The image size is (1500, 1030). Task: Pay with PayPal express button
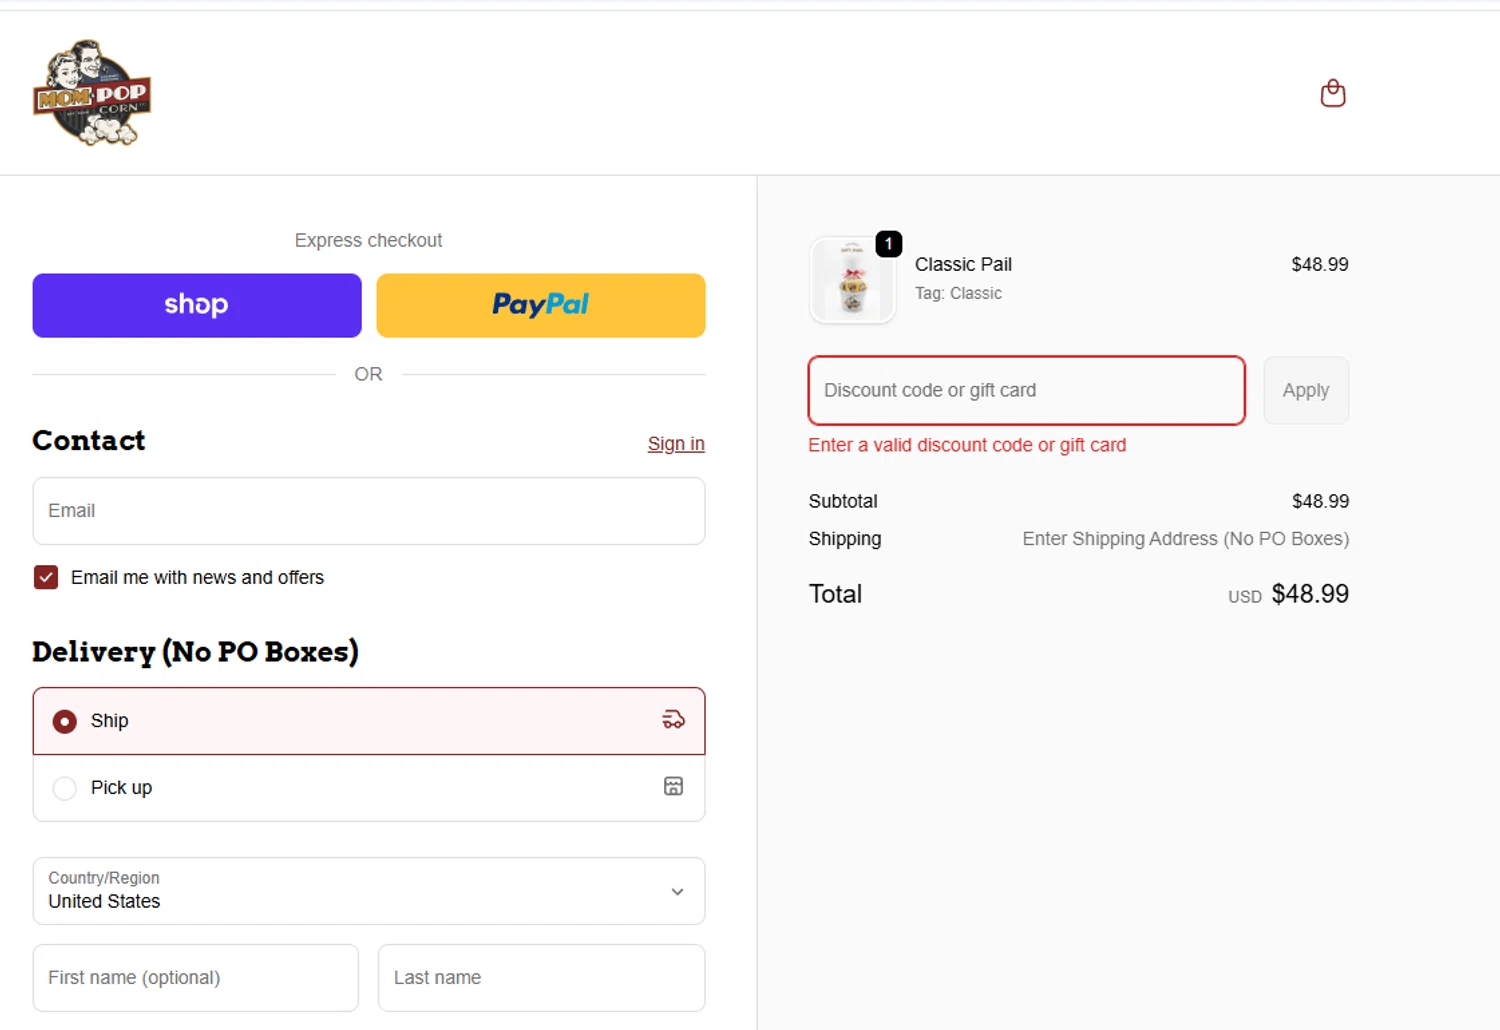pyautogui.click(x=541, y=305)
